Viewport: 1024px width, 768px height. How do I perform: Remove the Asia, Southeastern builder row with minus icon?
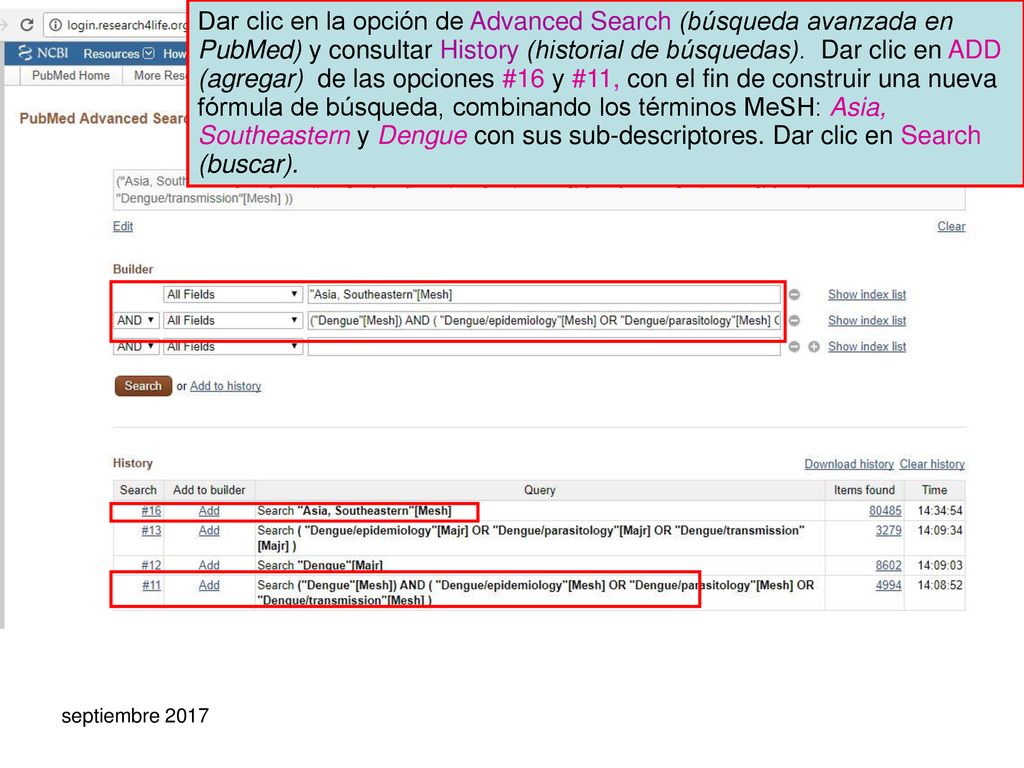click(x=794, y=295)
